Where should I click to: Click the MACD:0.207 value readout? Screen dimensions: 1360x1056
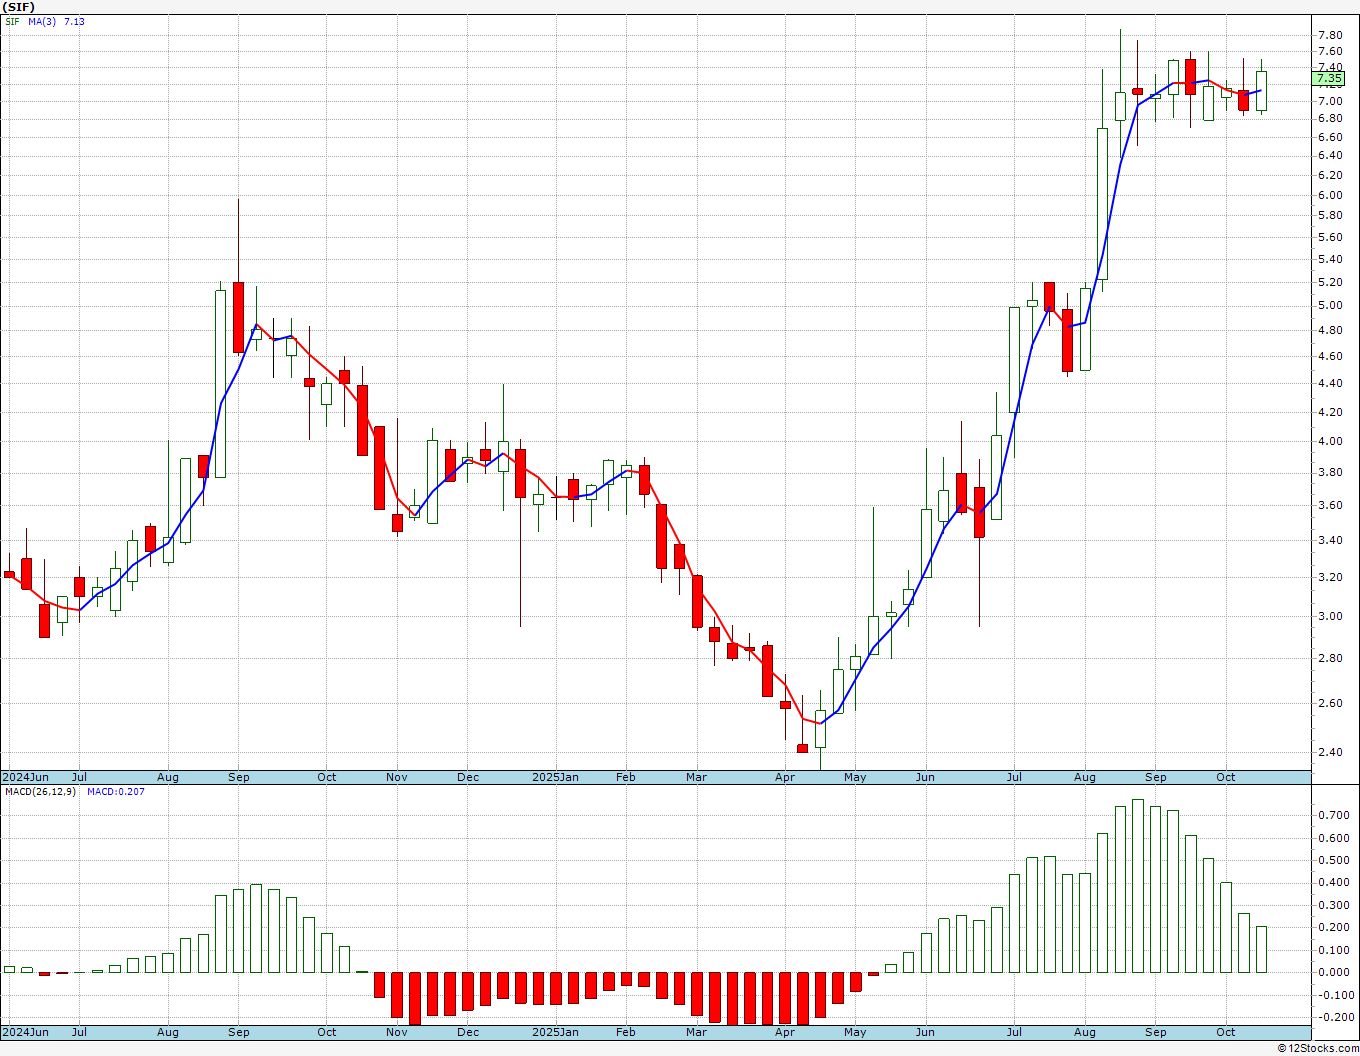pyautogui.click(x=115, y=792)
